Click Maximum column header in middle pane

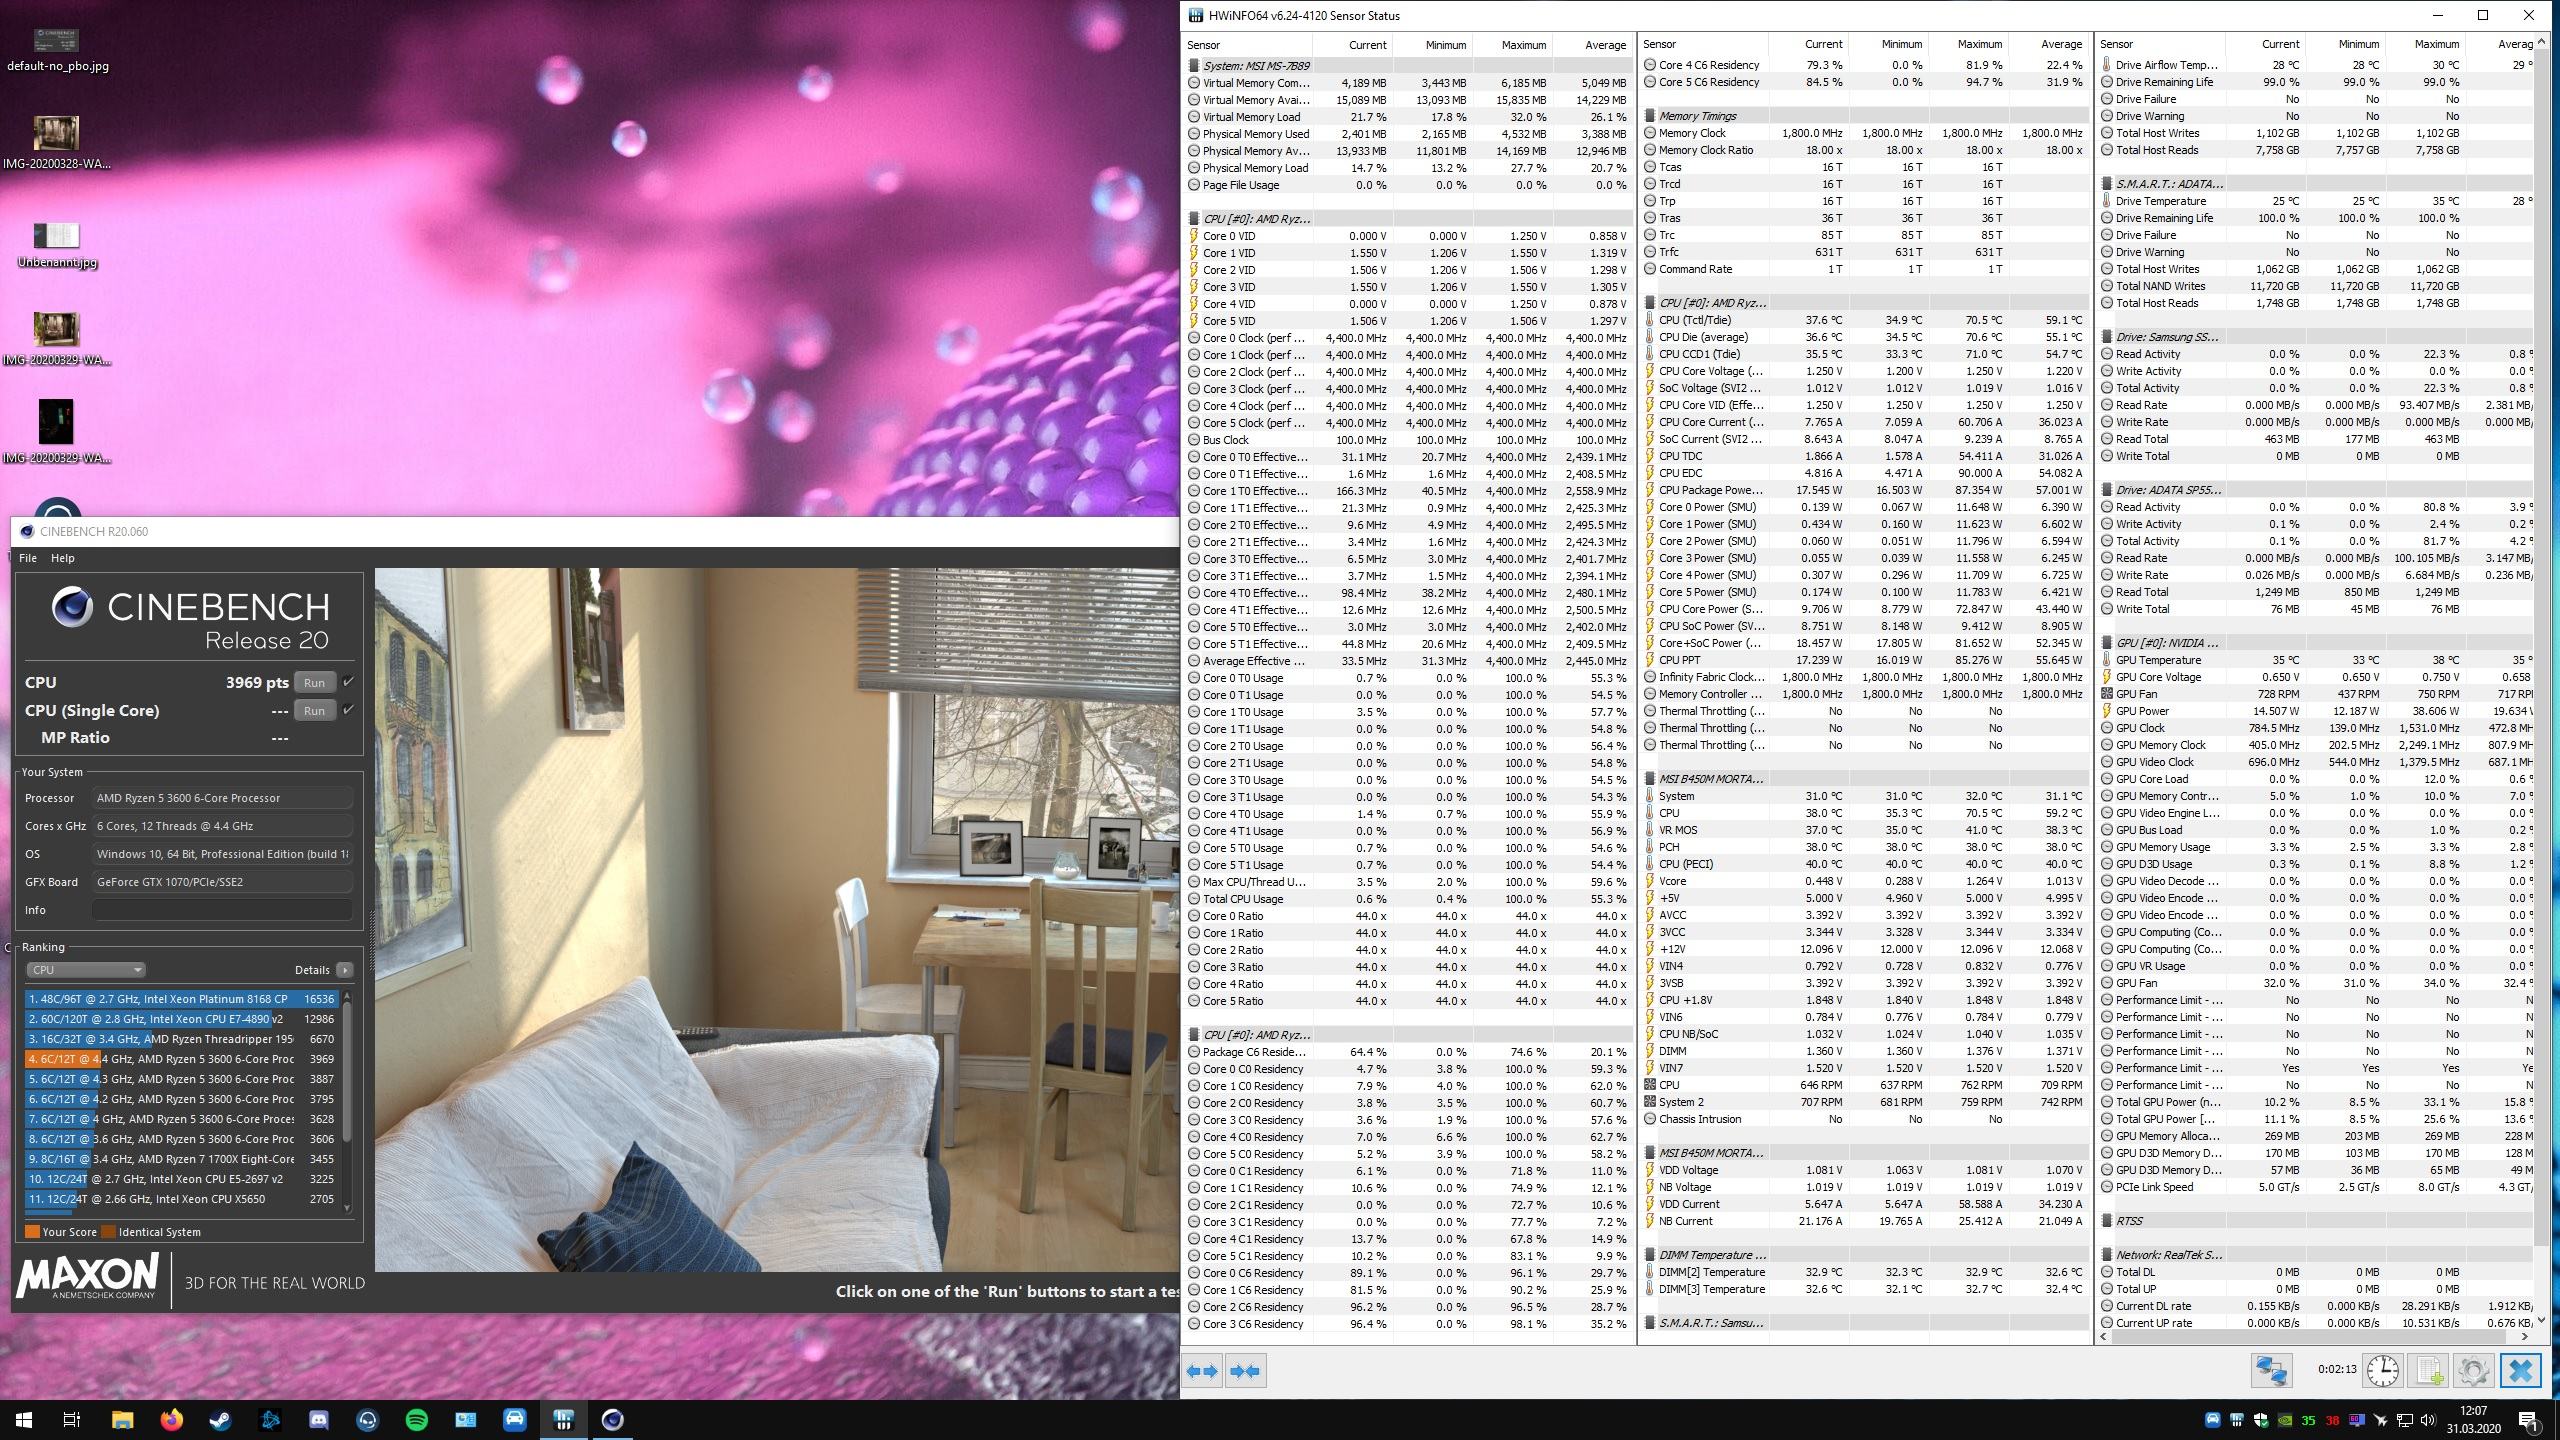[1967, 44]
